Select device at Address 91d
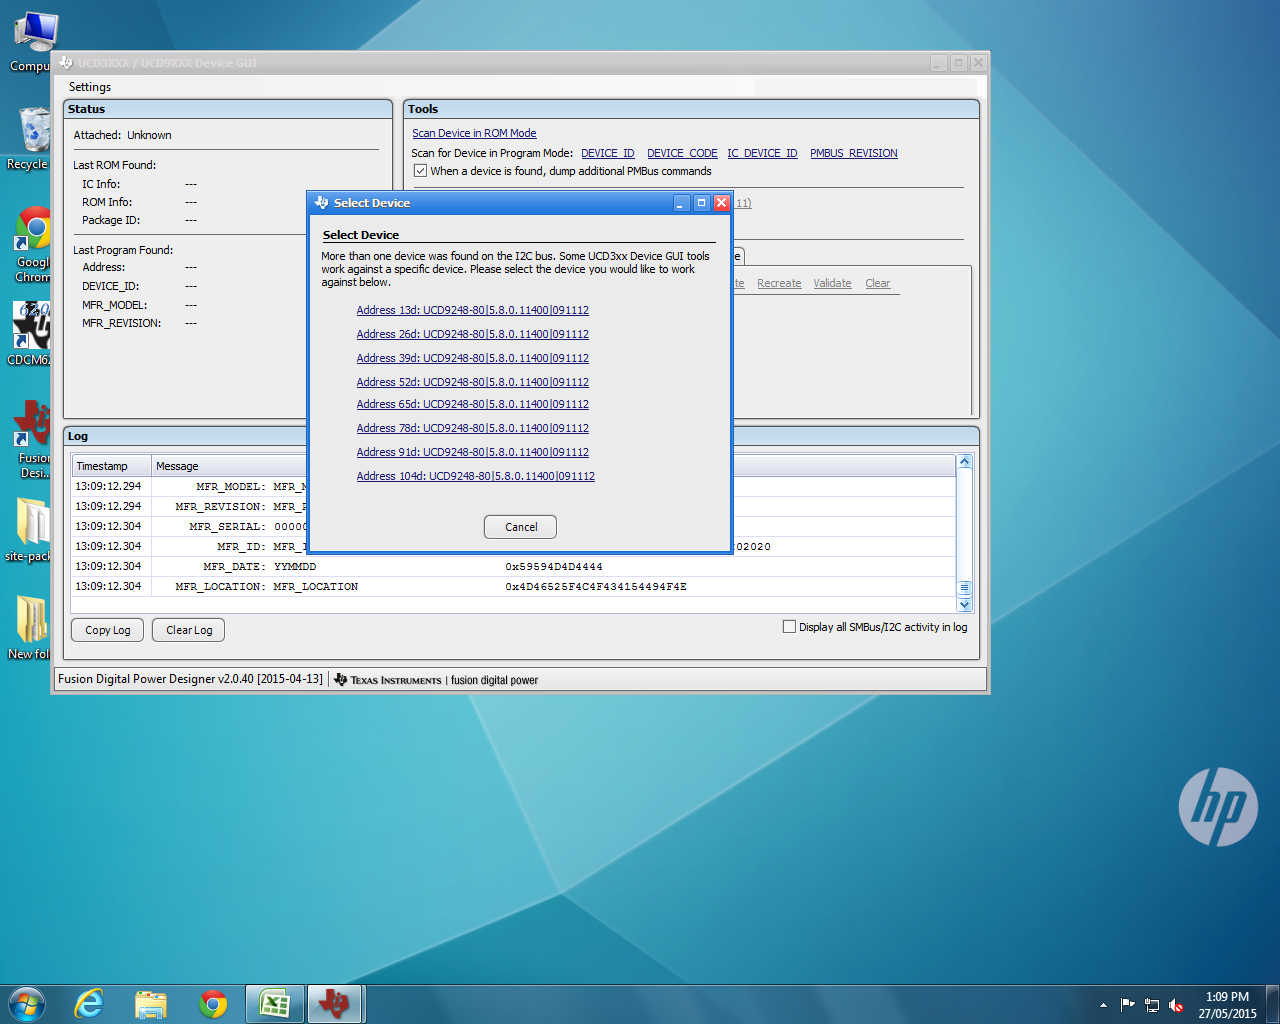Image resolution: width=1280 pixels, height=1024 pixels. point(472,452)
